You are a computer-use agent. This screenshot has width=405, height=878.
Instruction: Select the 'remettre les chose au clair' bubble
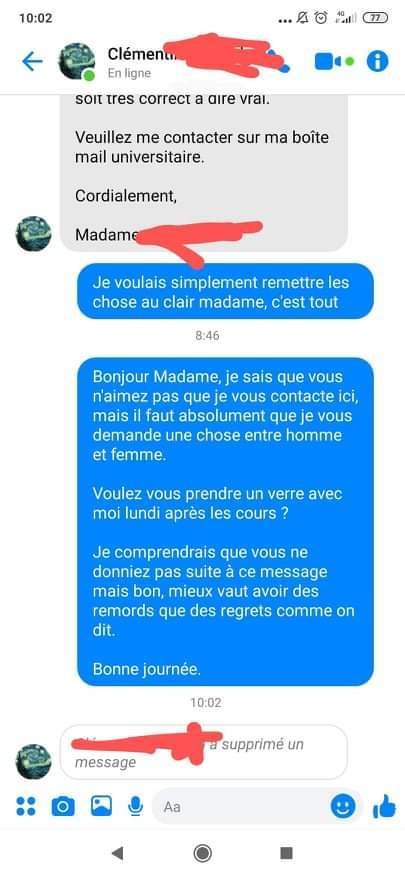[225, 291]
